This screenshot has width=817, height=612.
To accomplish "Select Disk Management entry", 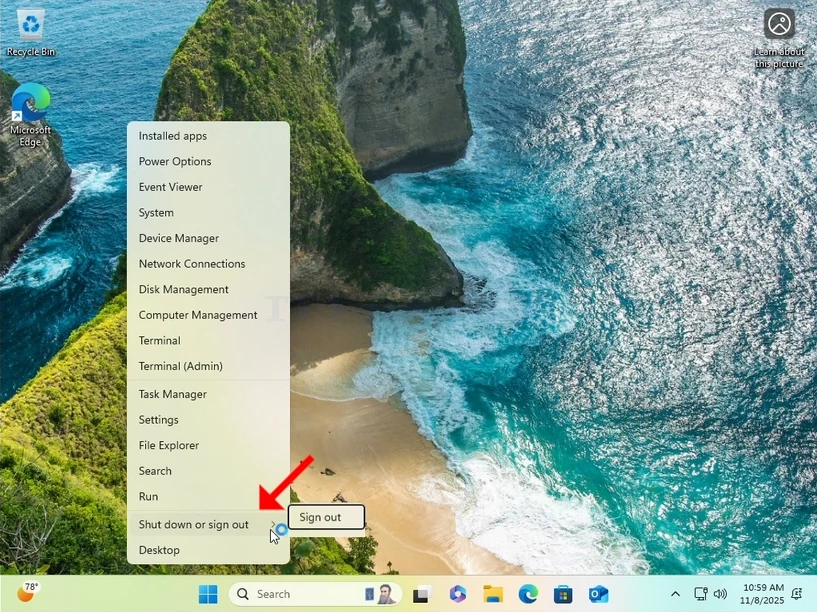I will pos(208,289).
